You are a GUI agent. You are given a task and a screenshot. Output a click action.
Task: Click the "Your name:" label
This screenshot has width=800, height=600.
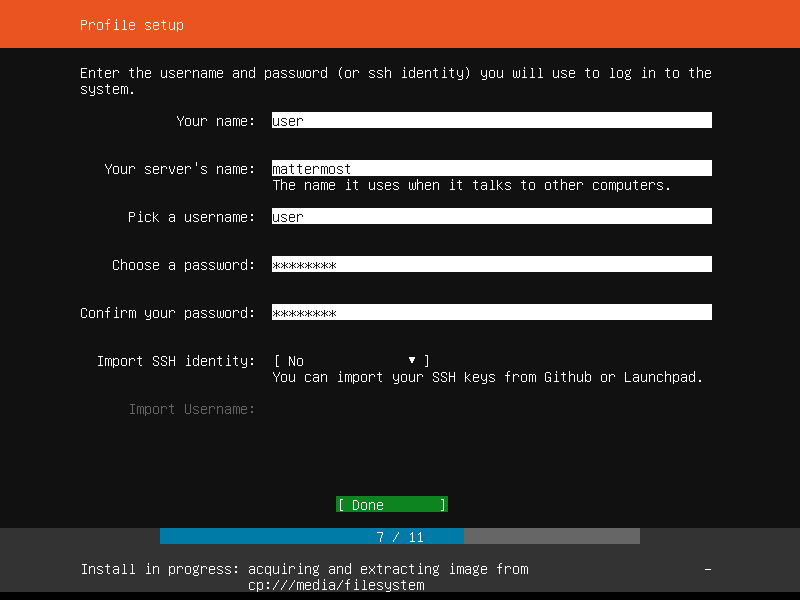pos(215,121)
